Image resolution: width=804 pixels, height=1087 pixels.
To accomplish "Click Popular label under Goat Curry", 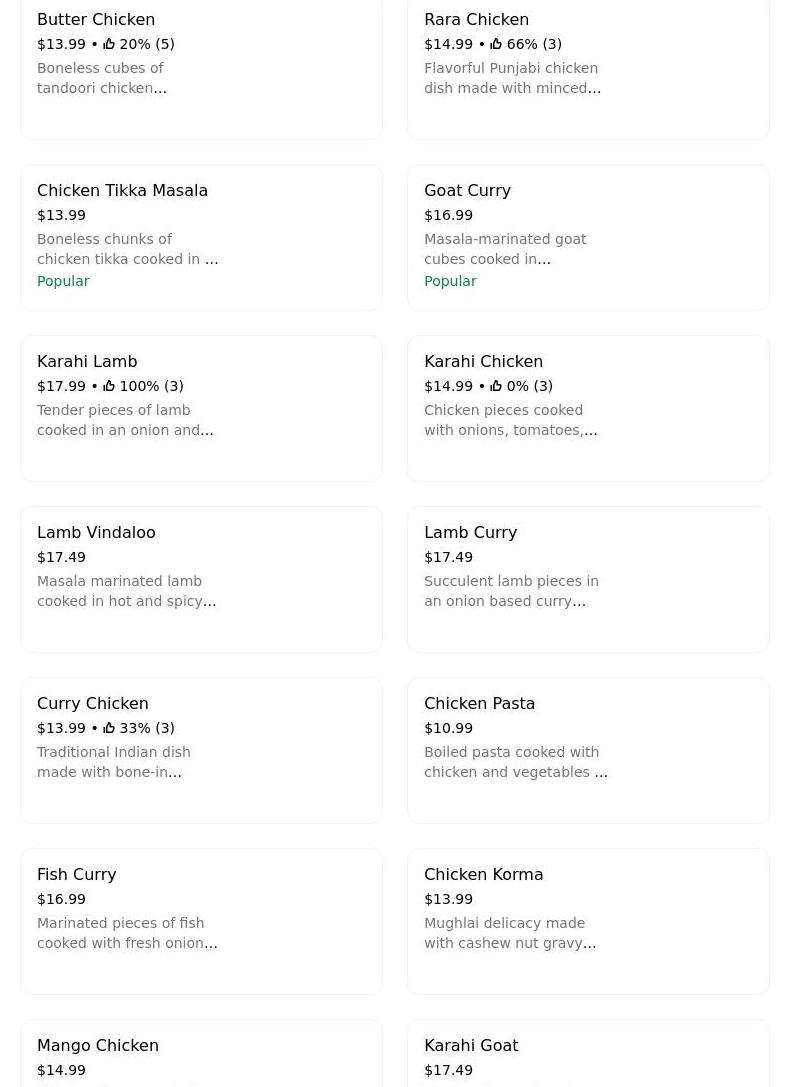I will [x=450, y=281].
